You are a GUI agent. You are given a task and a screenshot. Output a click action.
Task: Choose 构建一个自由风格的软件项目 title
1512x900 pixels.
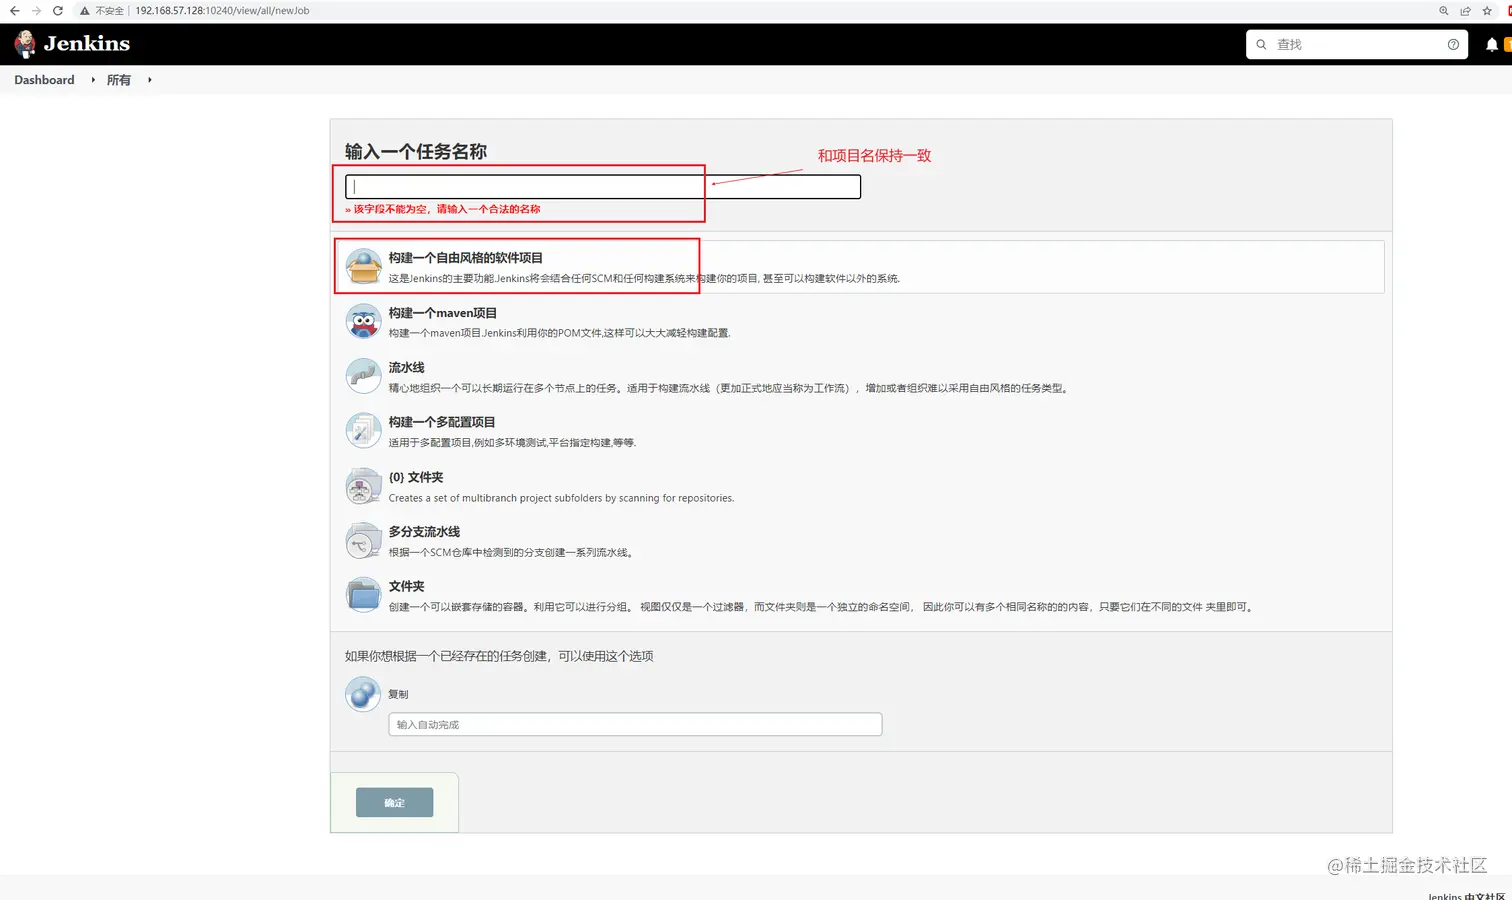point(465,258)
